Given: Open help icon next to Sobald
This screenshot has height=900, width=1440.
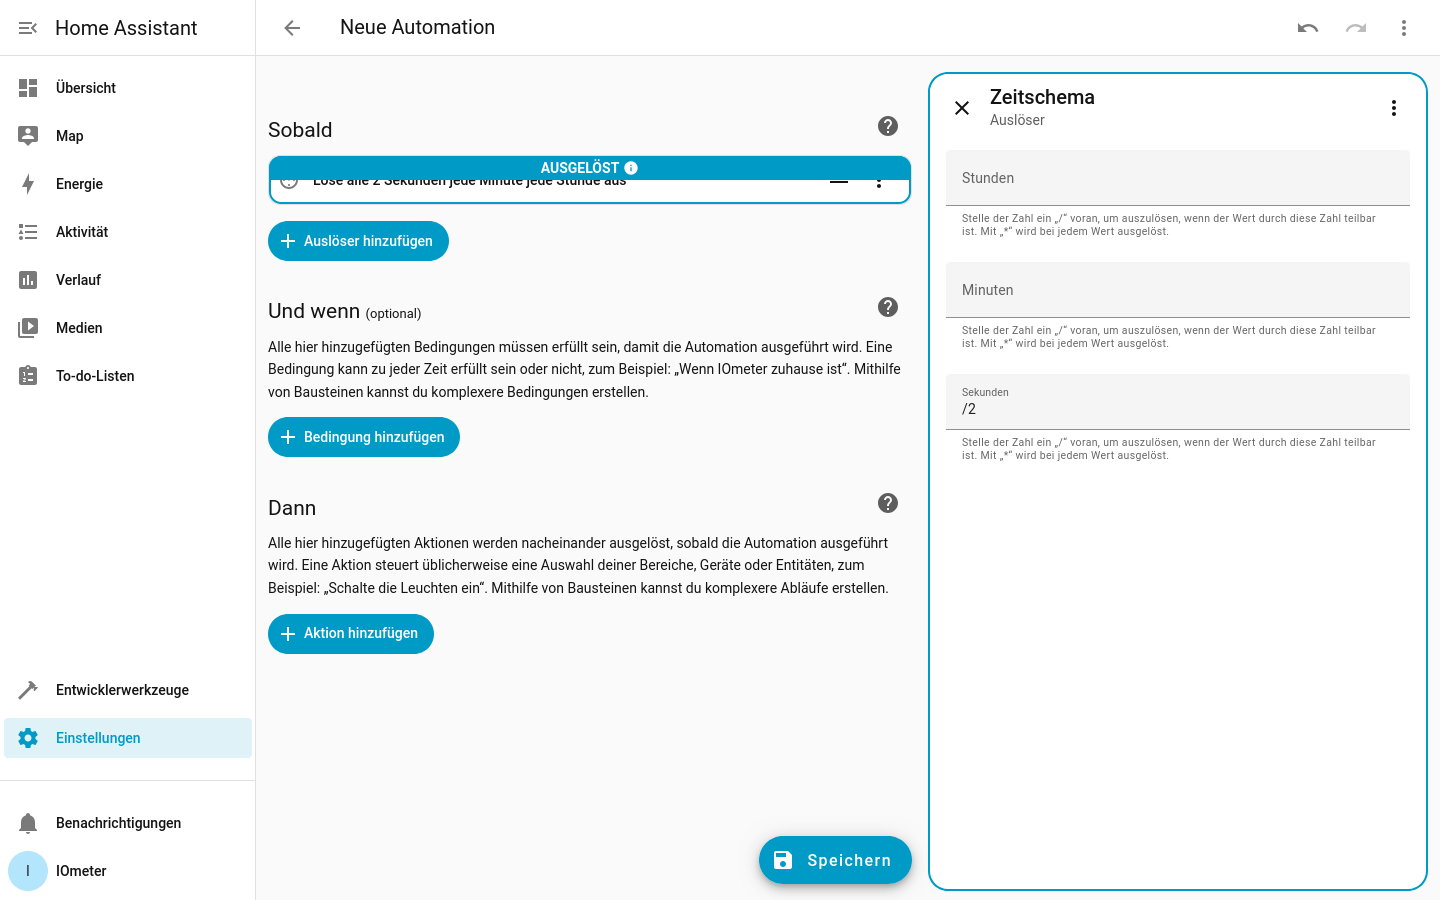Looking at the screenshot, I should click(x=888, y=126).
